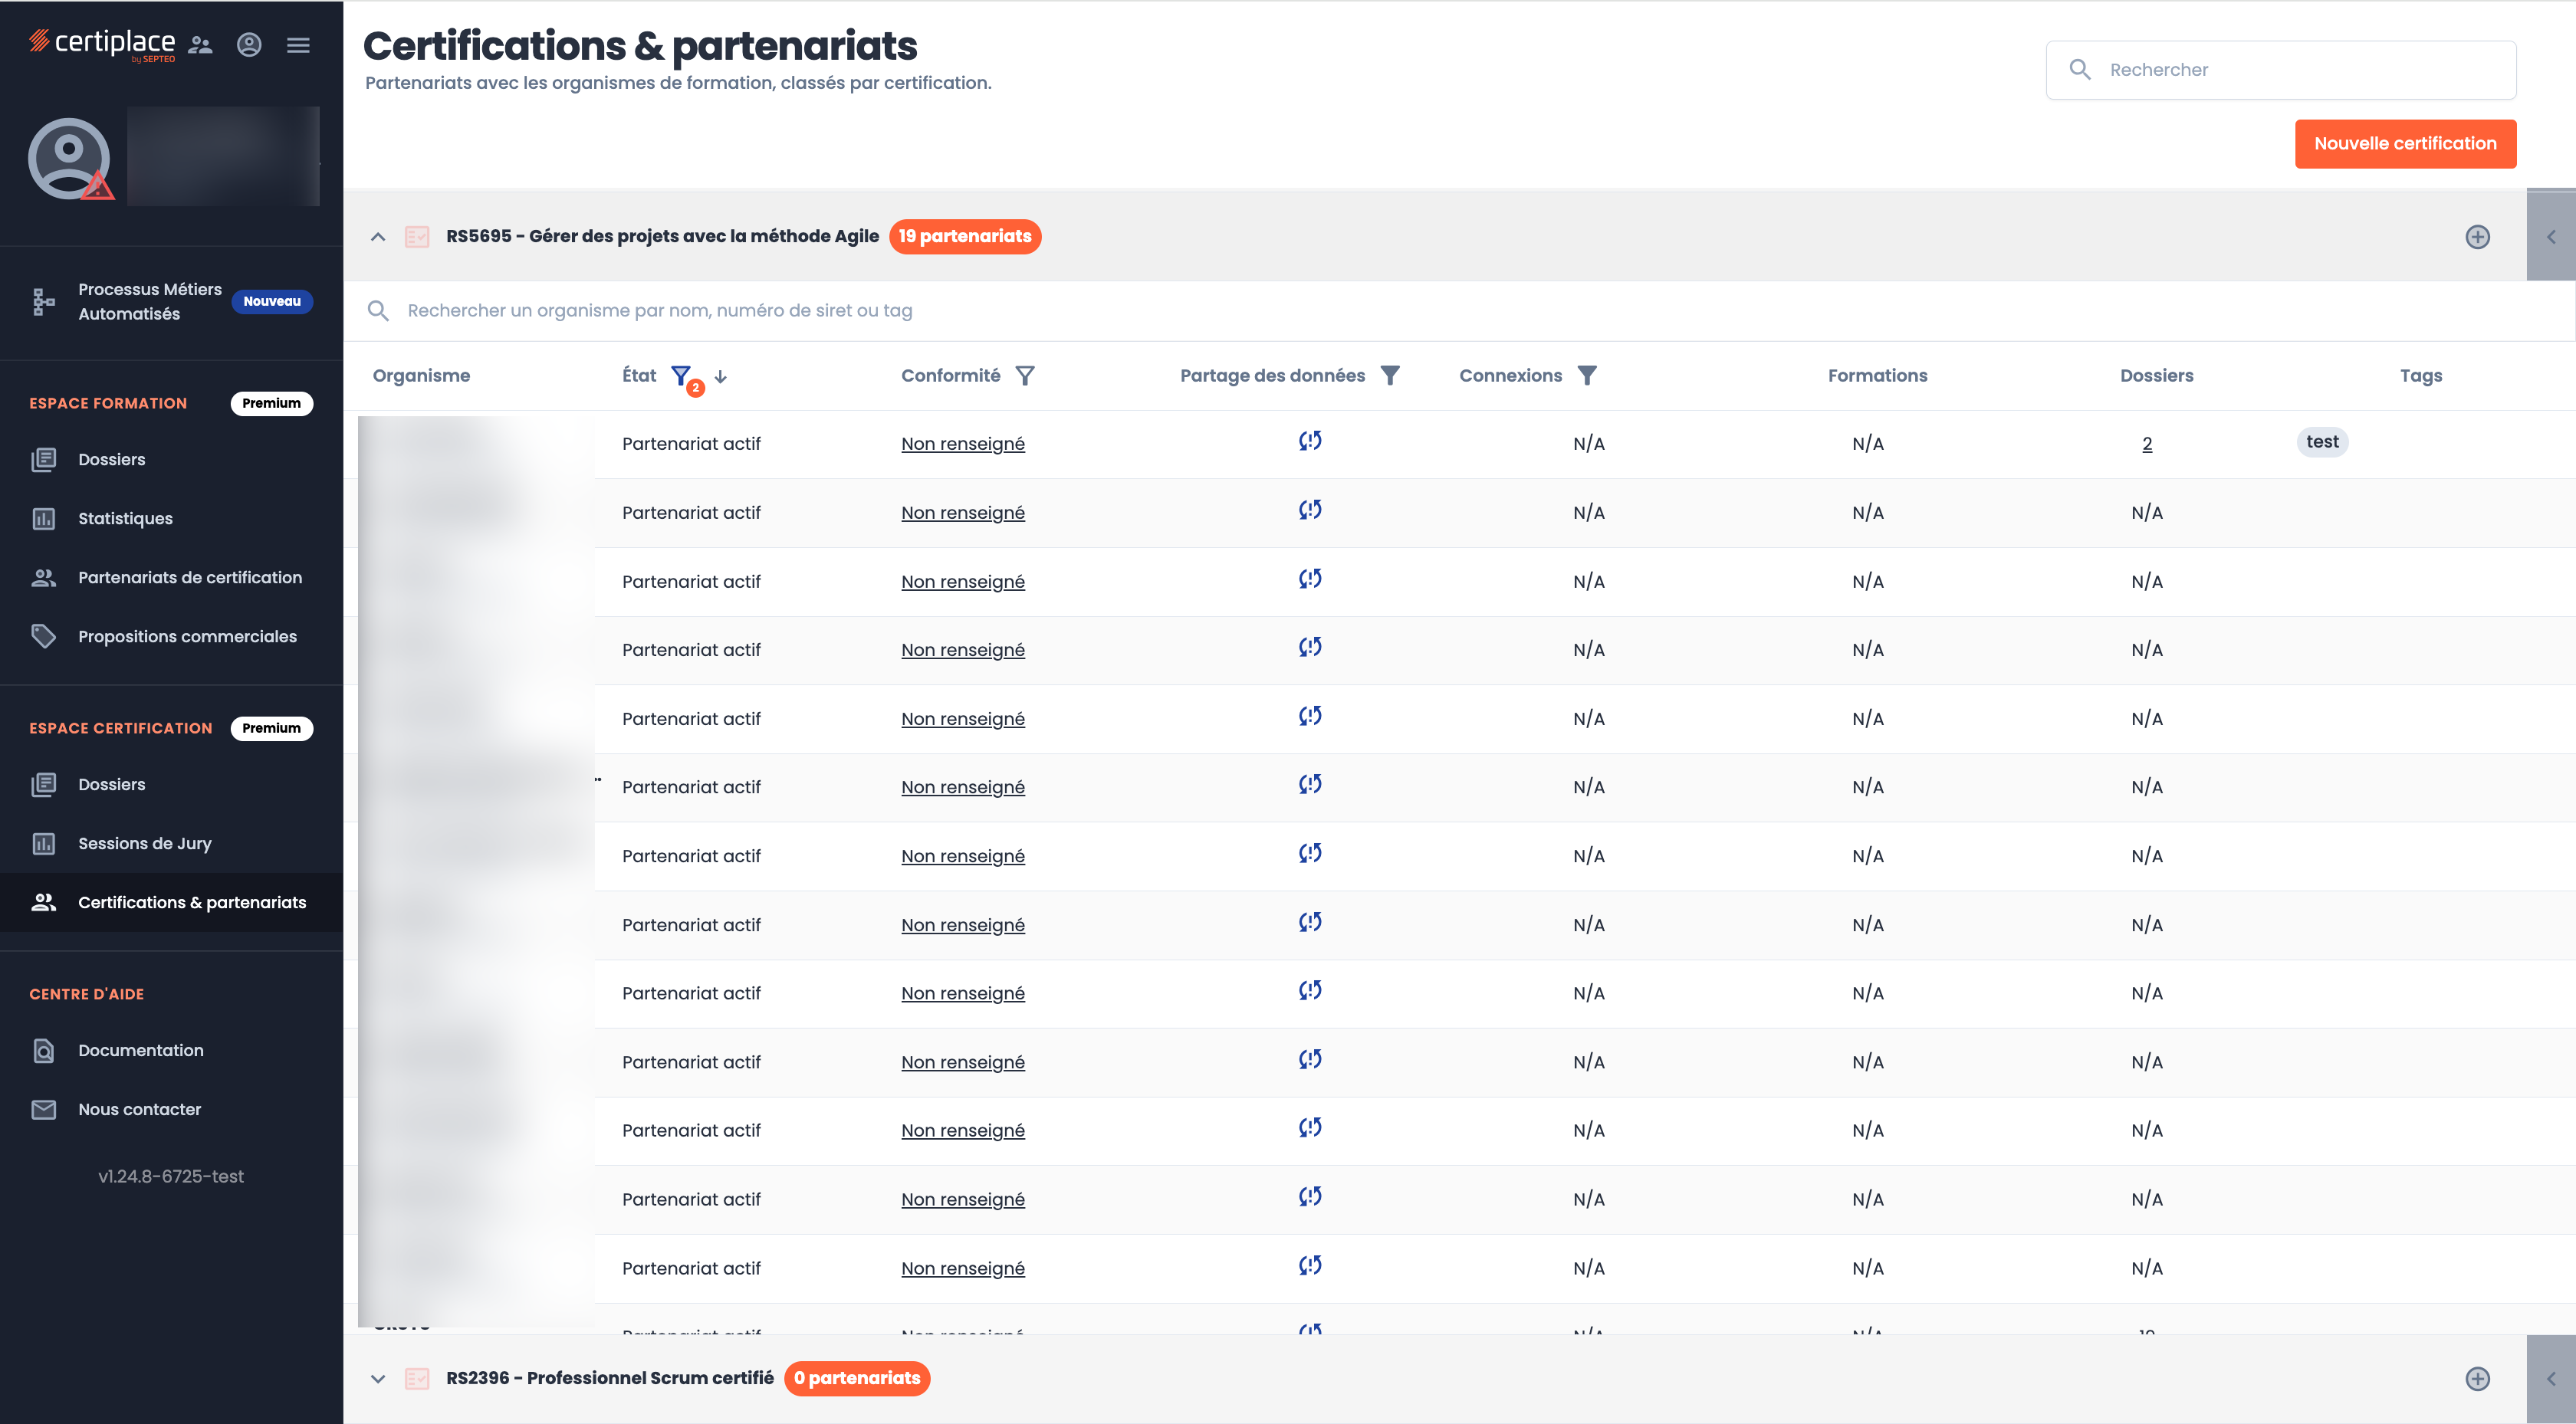This screenshot has height=1424, width=2576.
Task: Open the first Non renseigné conformity link
Action: (x=962, y=443)
